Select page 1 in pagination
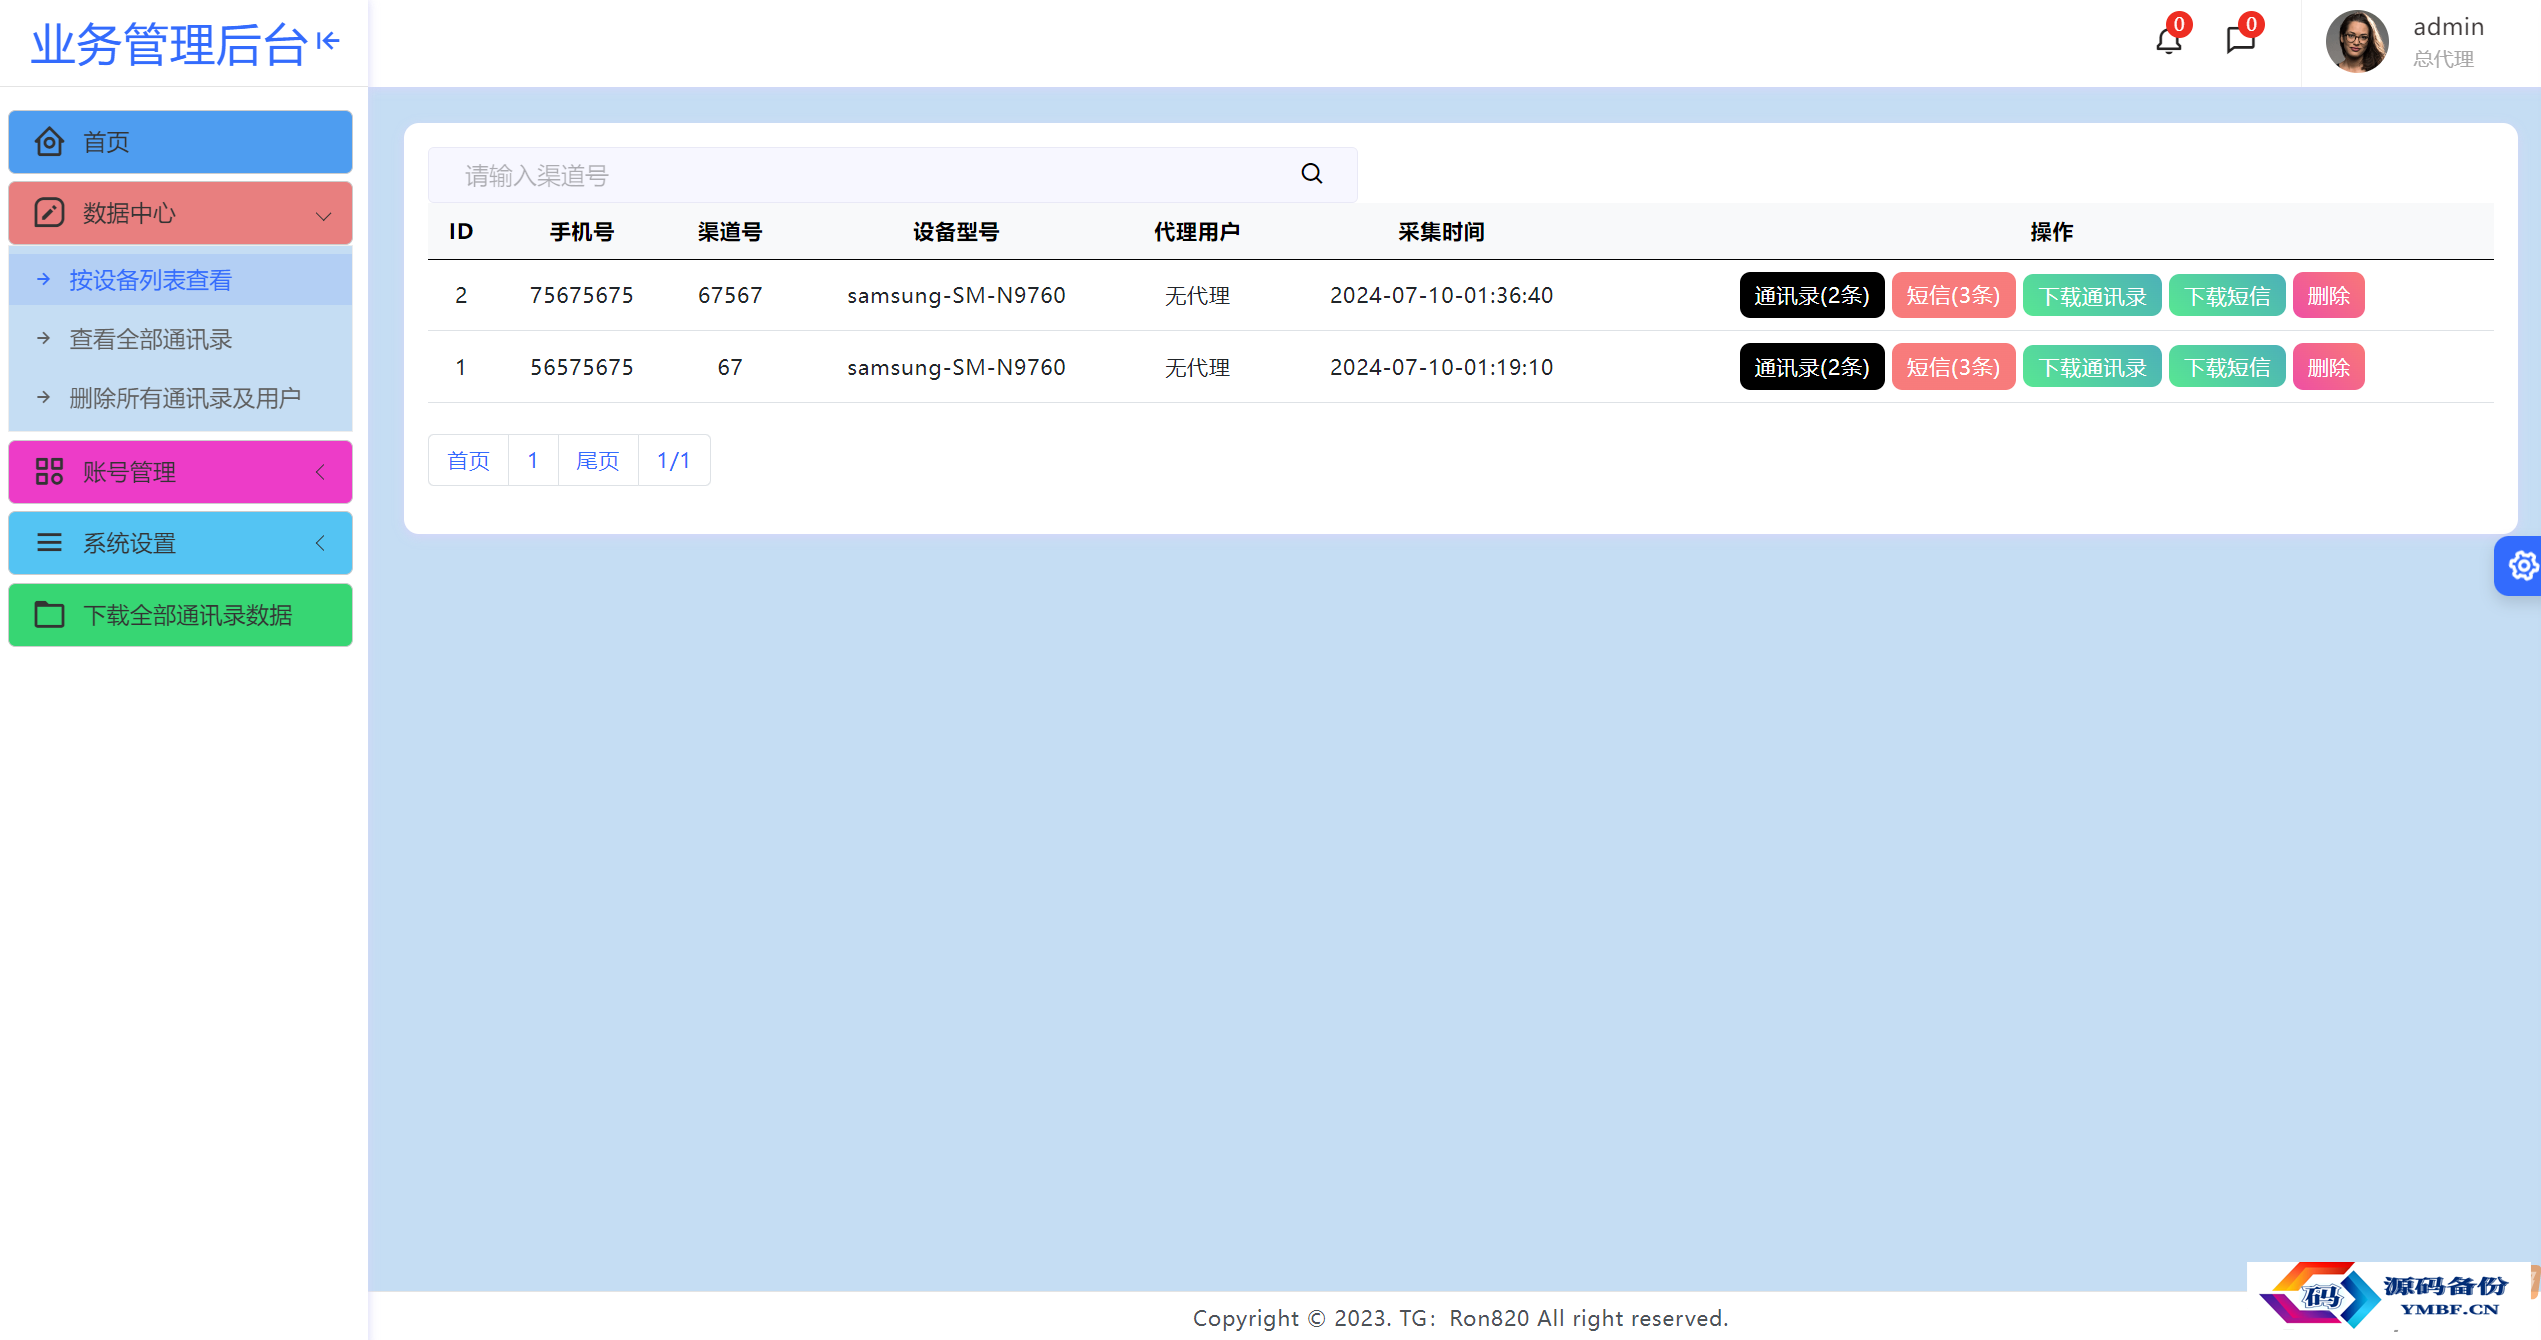2541x1340 pixels. pyautogui.click(x=533, y=460)
